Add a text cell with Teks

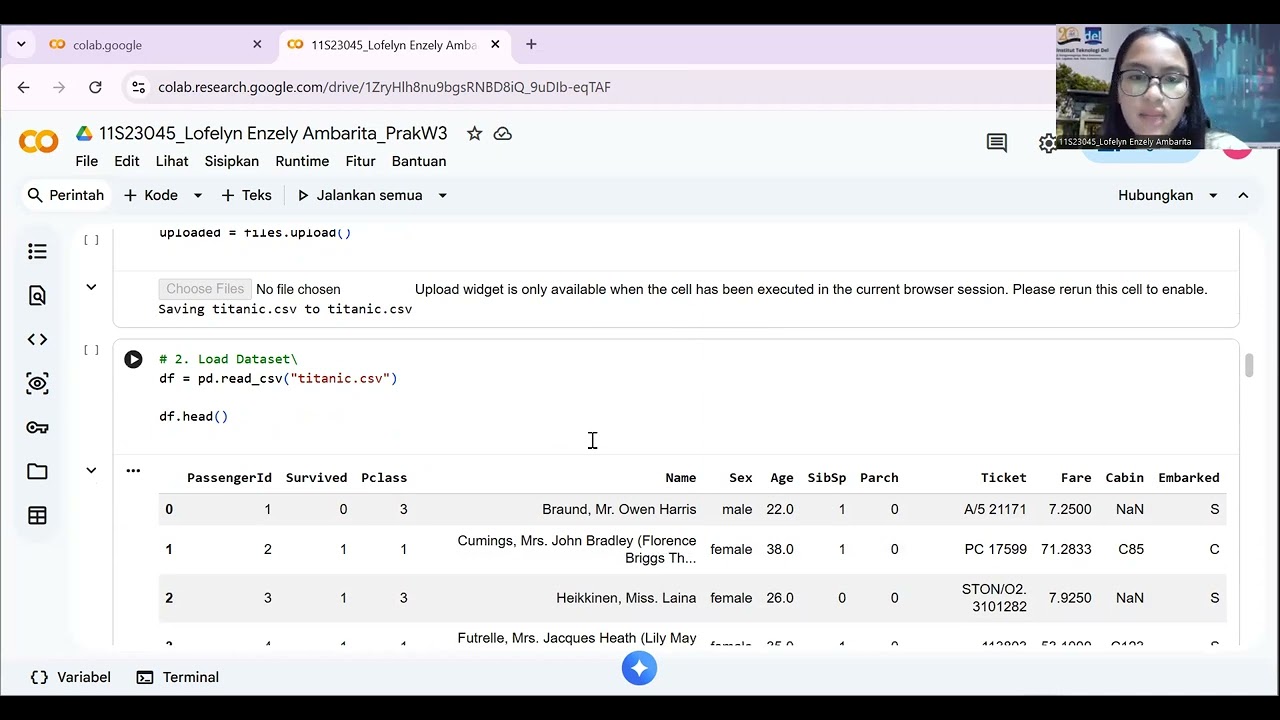click(x=246, y=195)
